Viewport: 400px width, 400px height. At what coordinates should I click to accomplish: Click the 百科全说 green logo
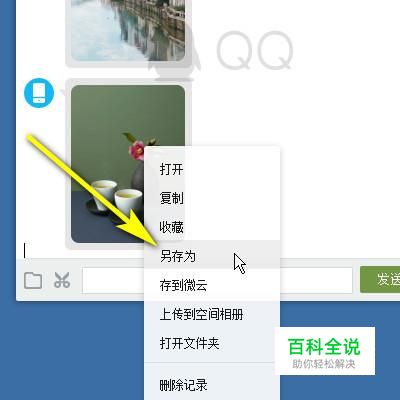324,347
